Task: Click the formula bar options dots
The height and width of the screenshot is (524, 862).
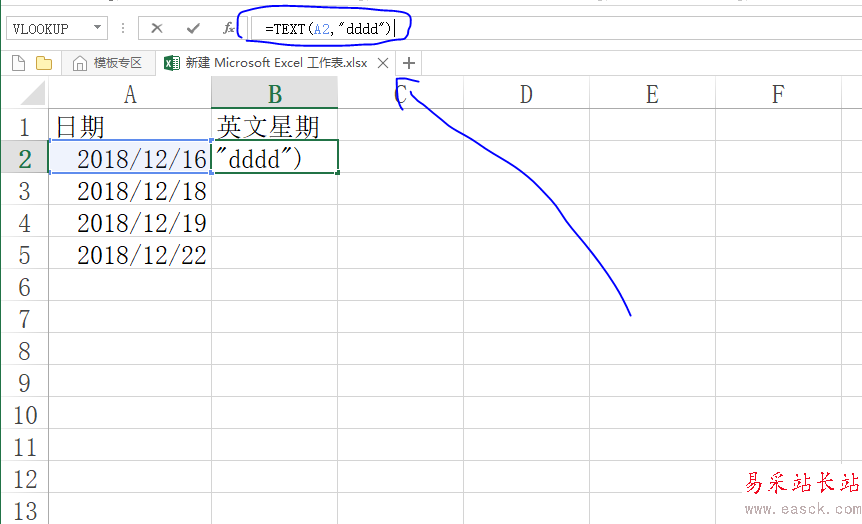Action: click(x=123, y=28)
